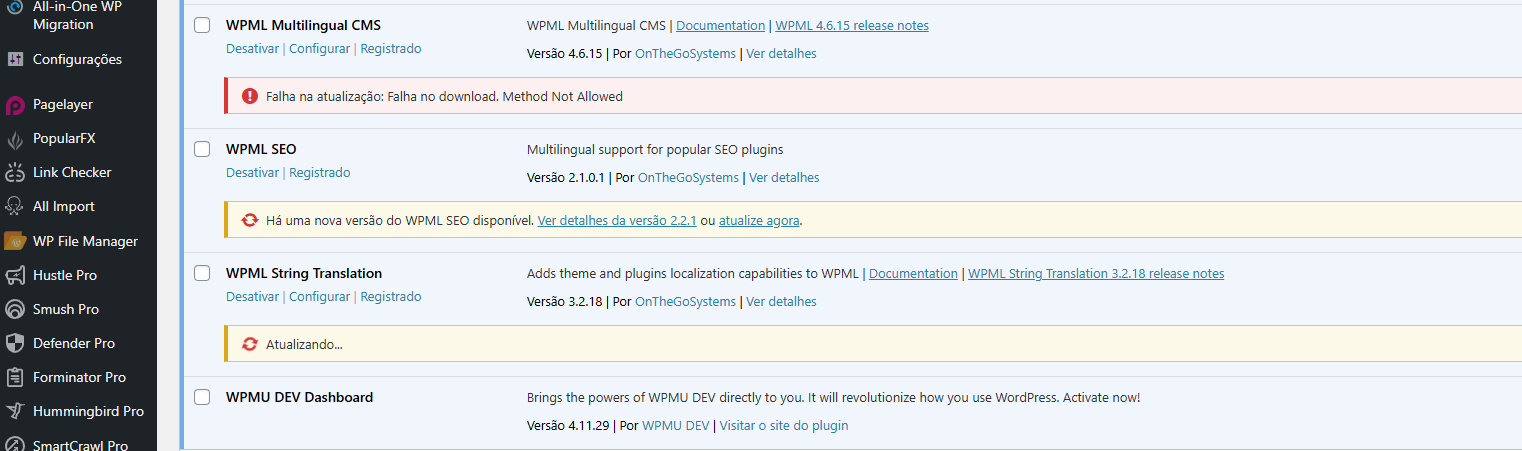1522x451 pixels.
Task: Click the Forminator Pro clipboard icon
Action: click(x=15, y=377)
